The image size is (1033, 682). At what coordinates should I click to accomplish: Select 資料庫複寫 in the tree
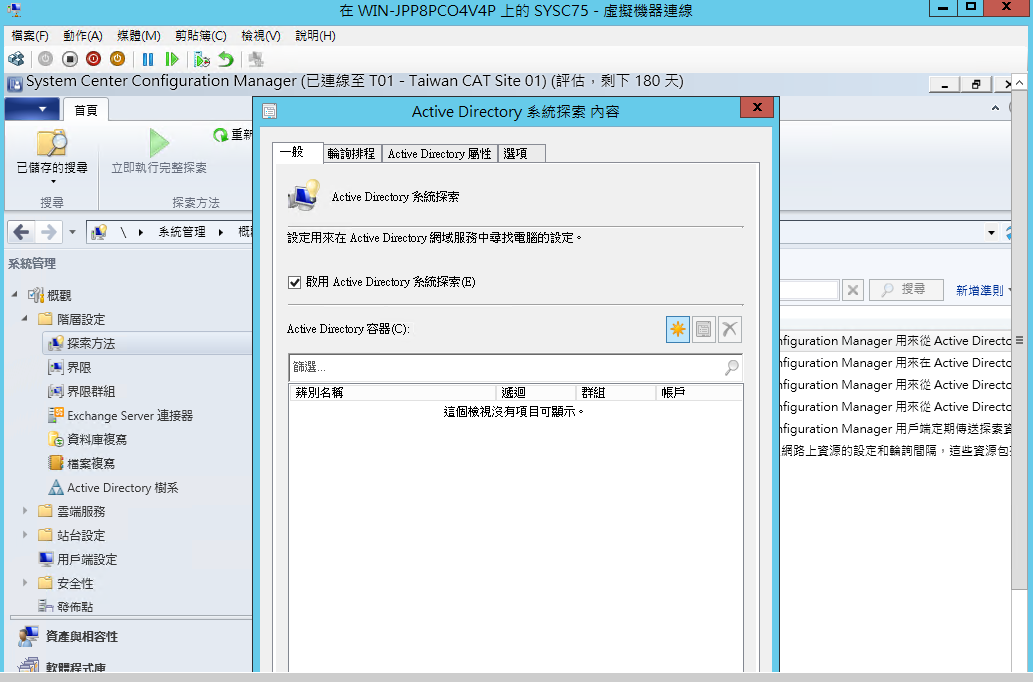click(97, 440)
